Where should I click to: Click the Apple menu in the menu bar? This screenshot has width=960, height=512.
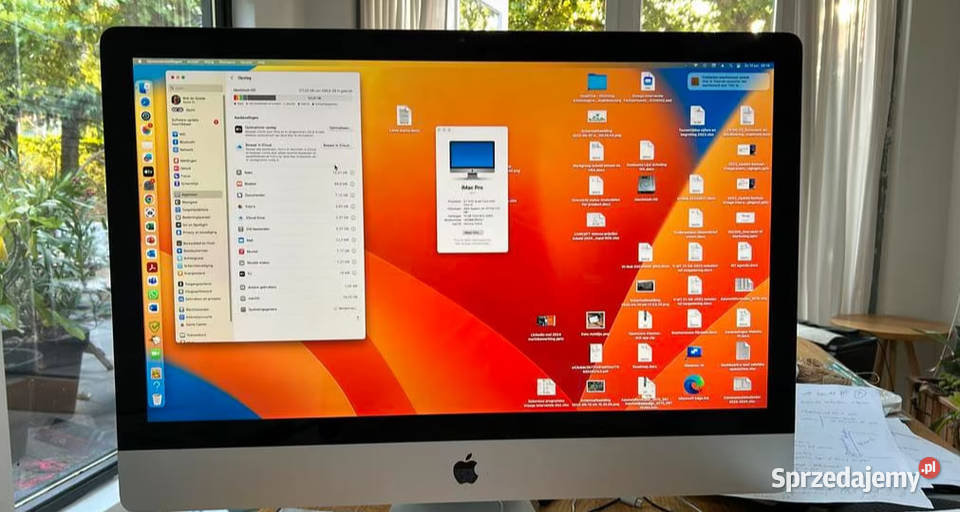pos(140,61)
